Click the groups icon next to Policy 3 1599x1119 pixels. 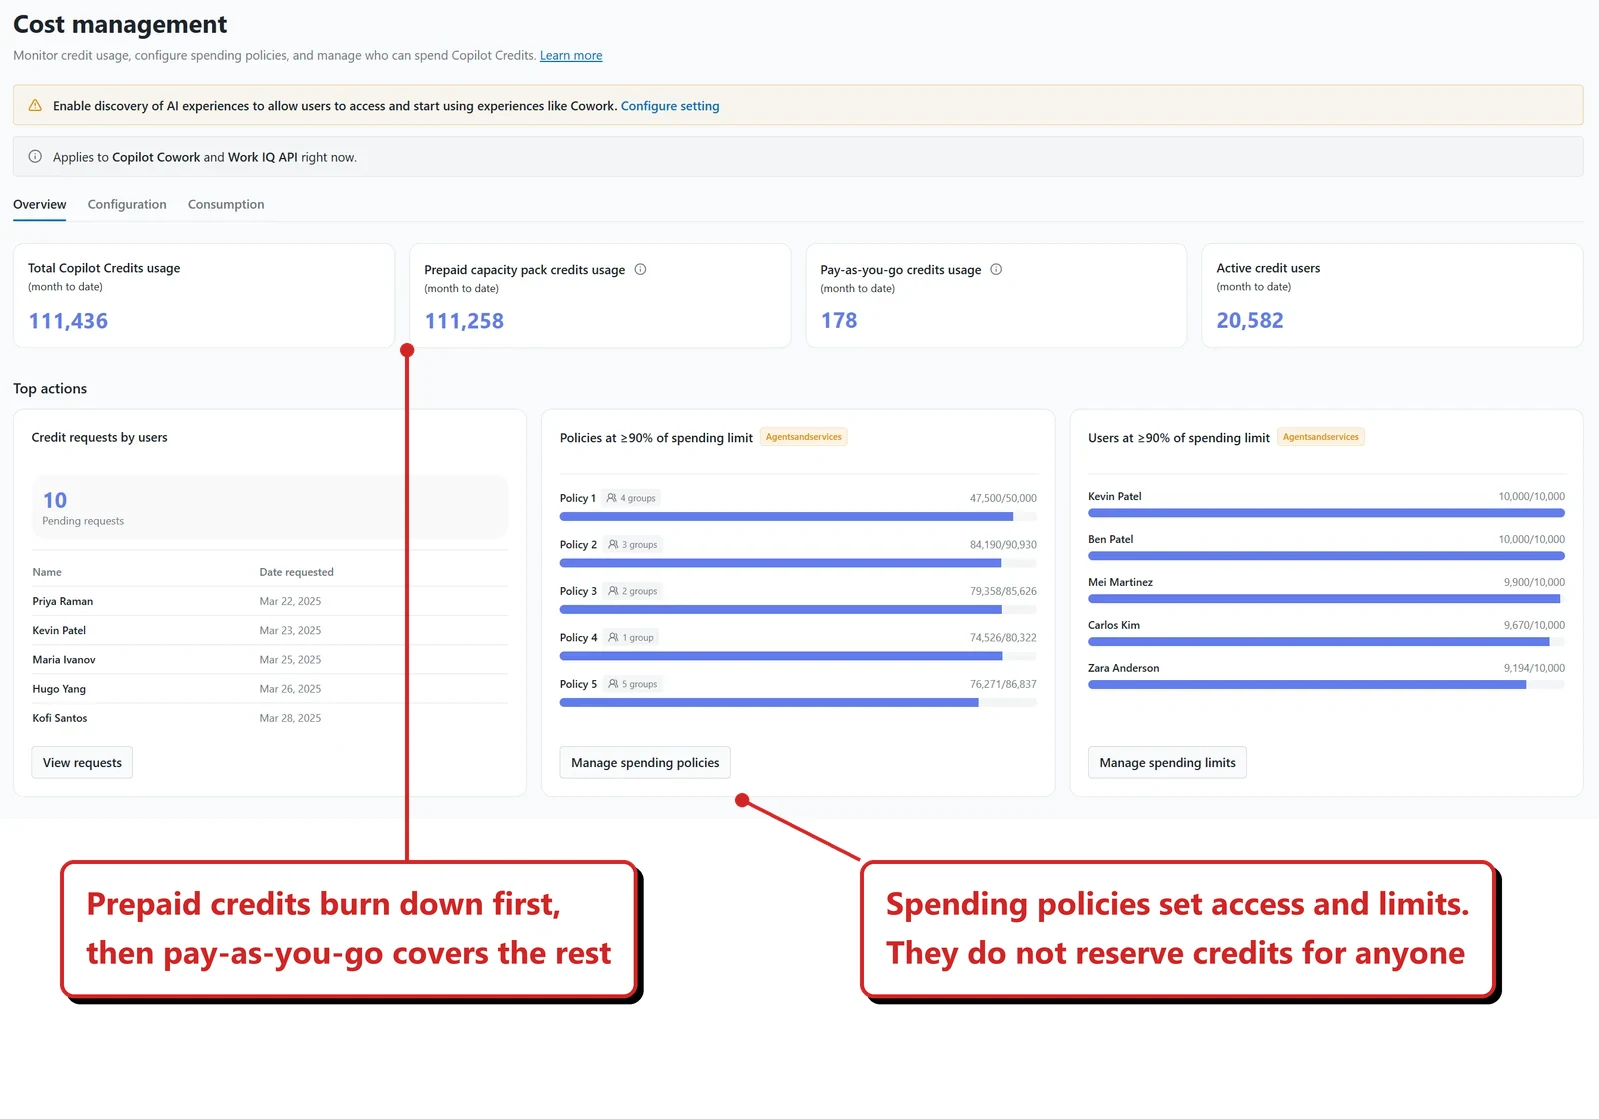[x=613, y=591]
